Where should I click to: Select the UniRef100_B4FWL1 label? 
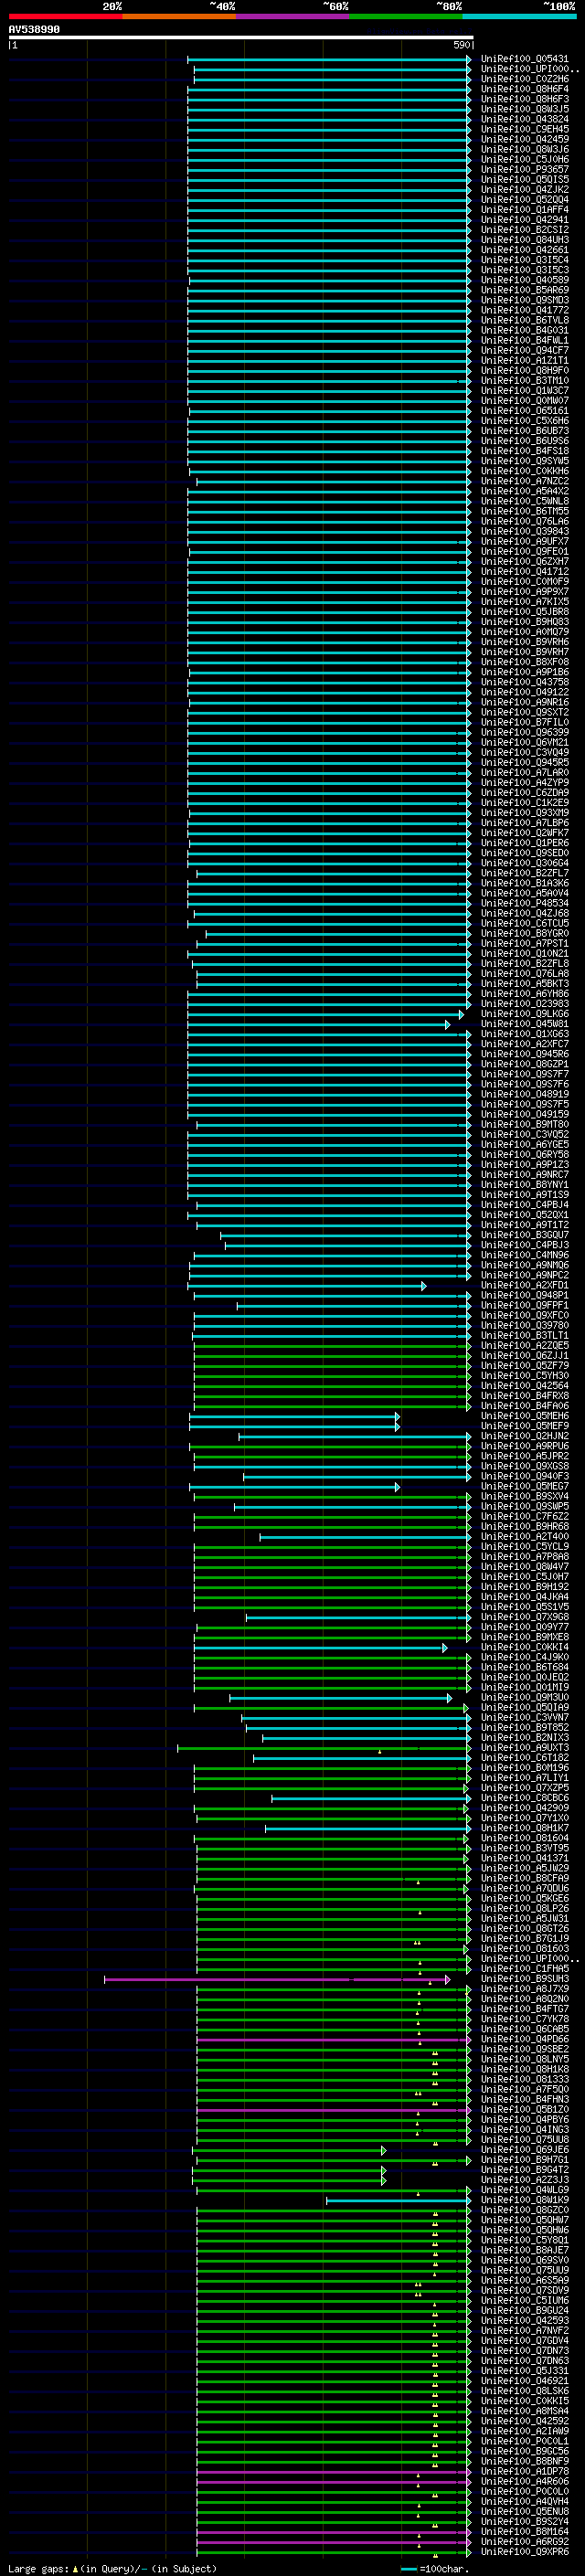(524, 340)
